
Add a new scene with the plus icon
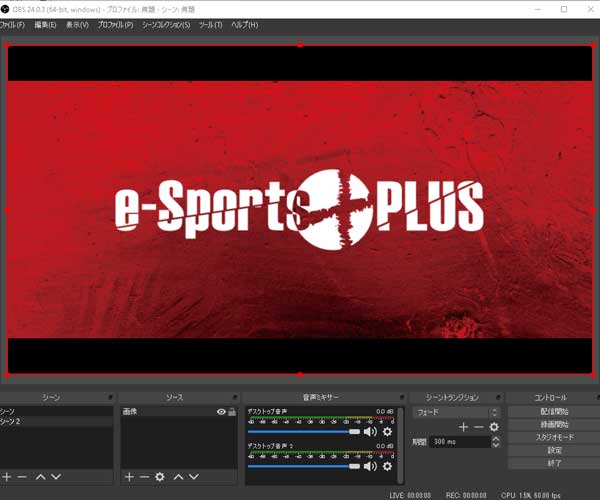(x=7, y=477)
